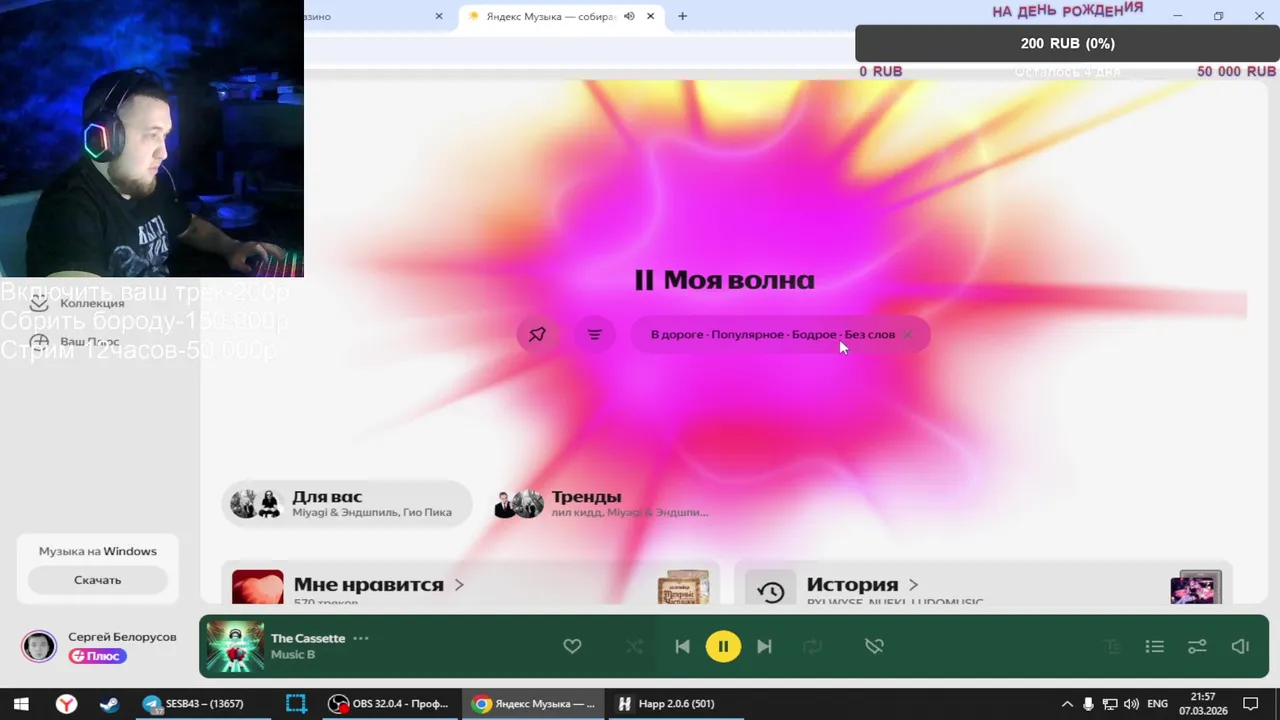Open the lyrics icon in the player bar

[1112, 646]
